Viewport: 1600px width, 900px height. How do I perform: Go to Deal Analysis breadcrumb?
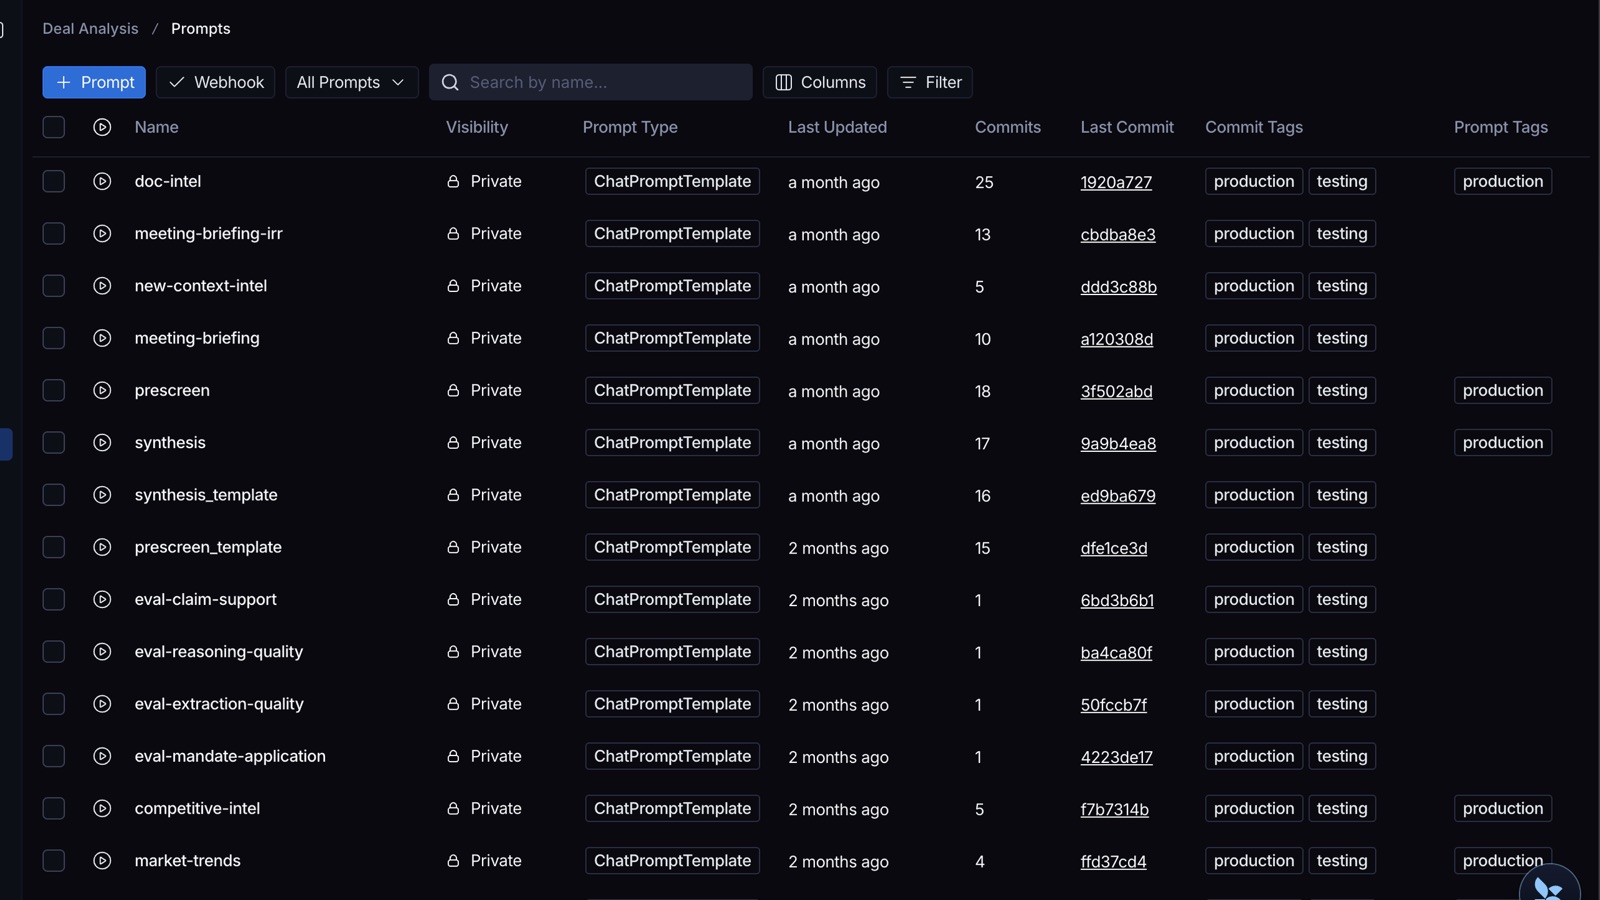90,28
